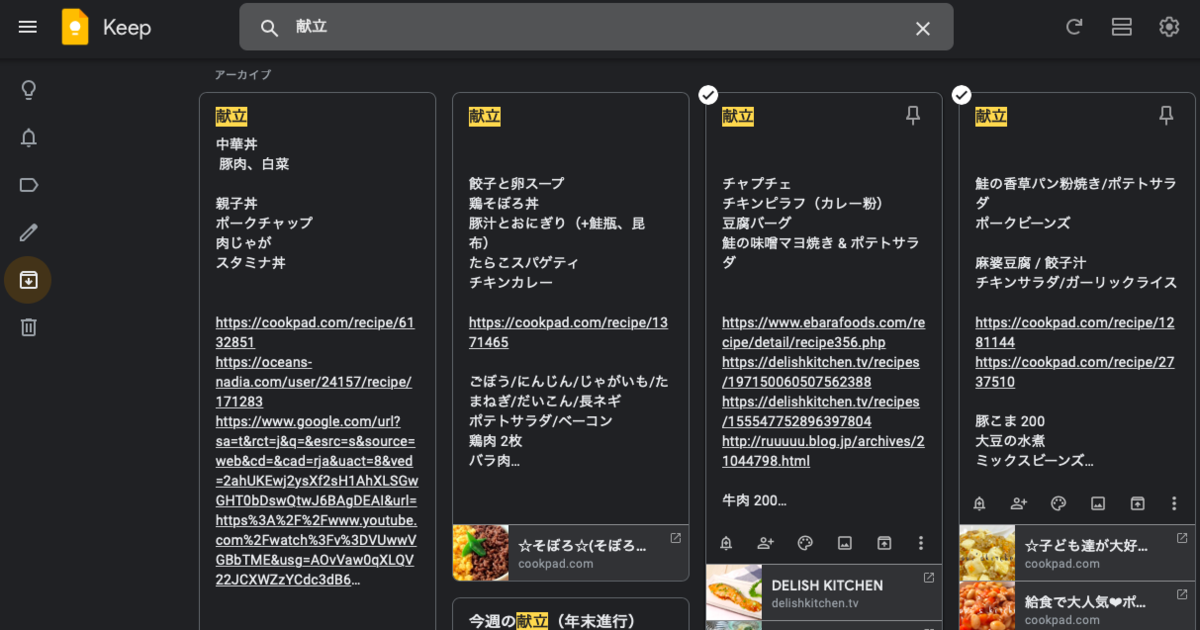Open Labels from the sidebar
Image resolution: width=1200 pixels, height=630 pixels.
click(x=28, y=184)
